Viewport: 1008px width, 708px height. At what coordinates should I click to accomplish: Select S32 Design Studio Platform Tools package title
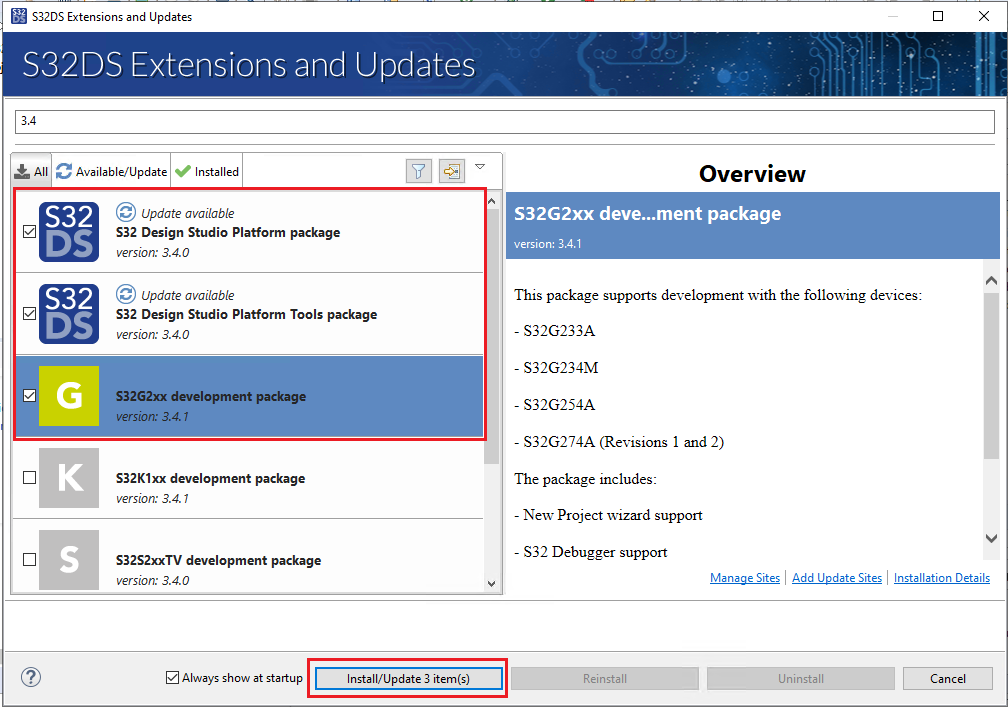click(x=246, y=314)
